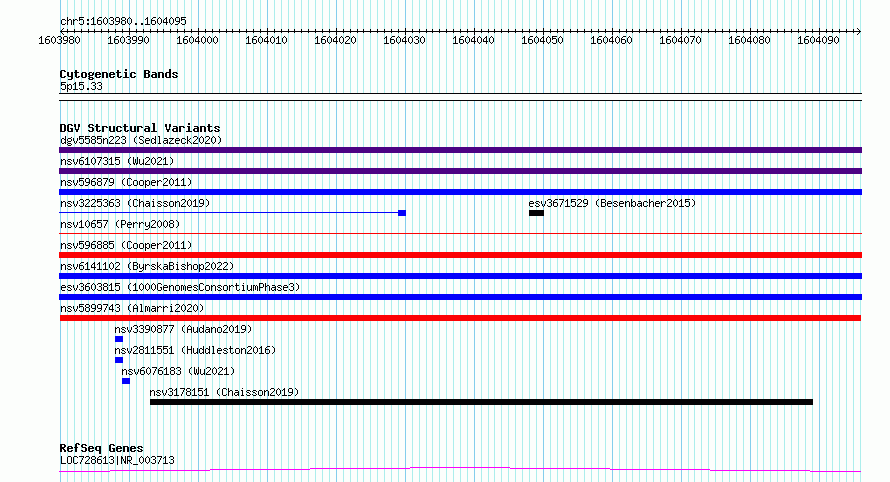This screenshot has width=890, height=482.
Task: Open variant nsv3390877 (Audano2019) label
Action: point(183,329)
